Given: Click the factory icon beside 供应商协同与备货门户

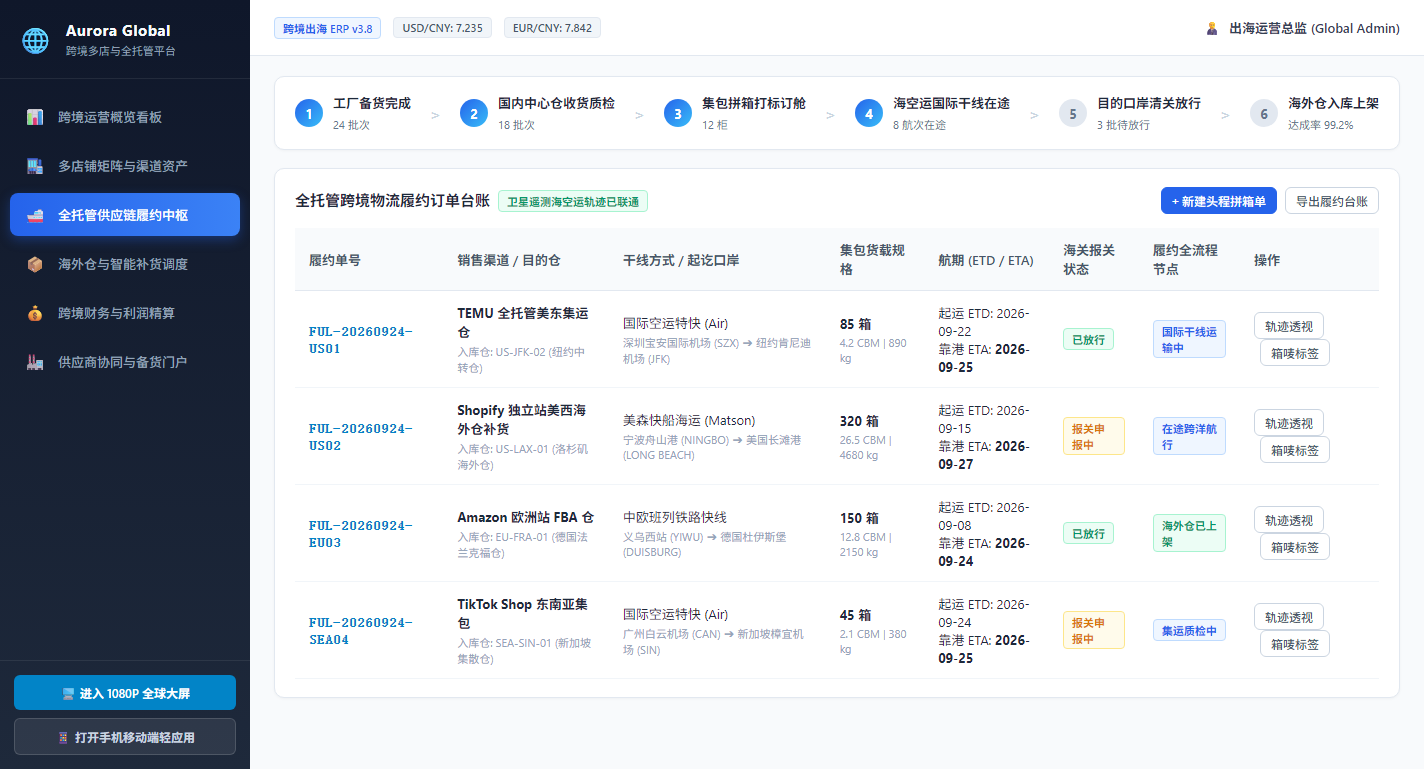Looking at the screenshot, I should [35, 362].
